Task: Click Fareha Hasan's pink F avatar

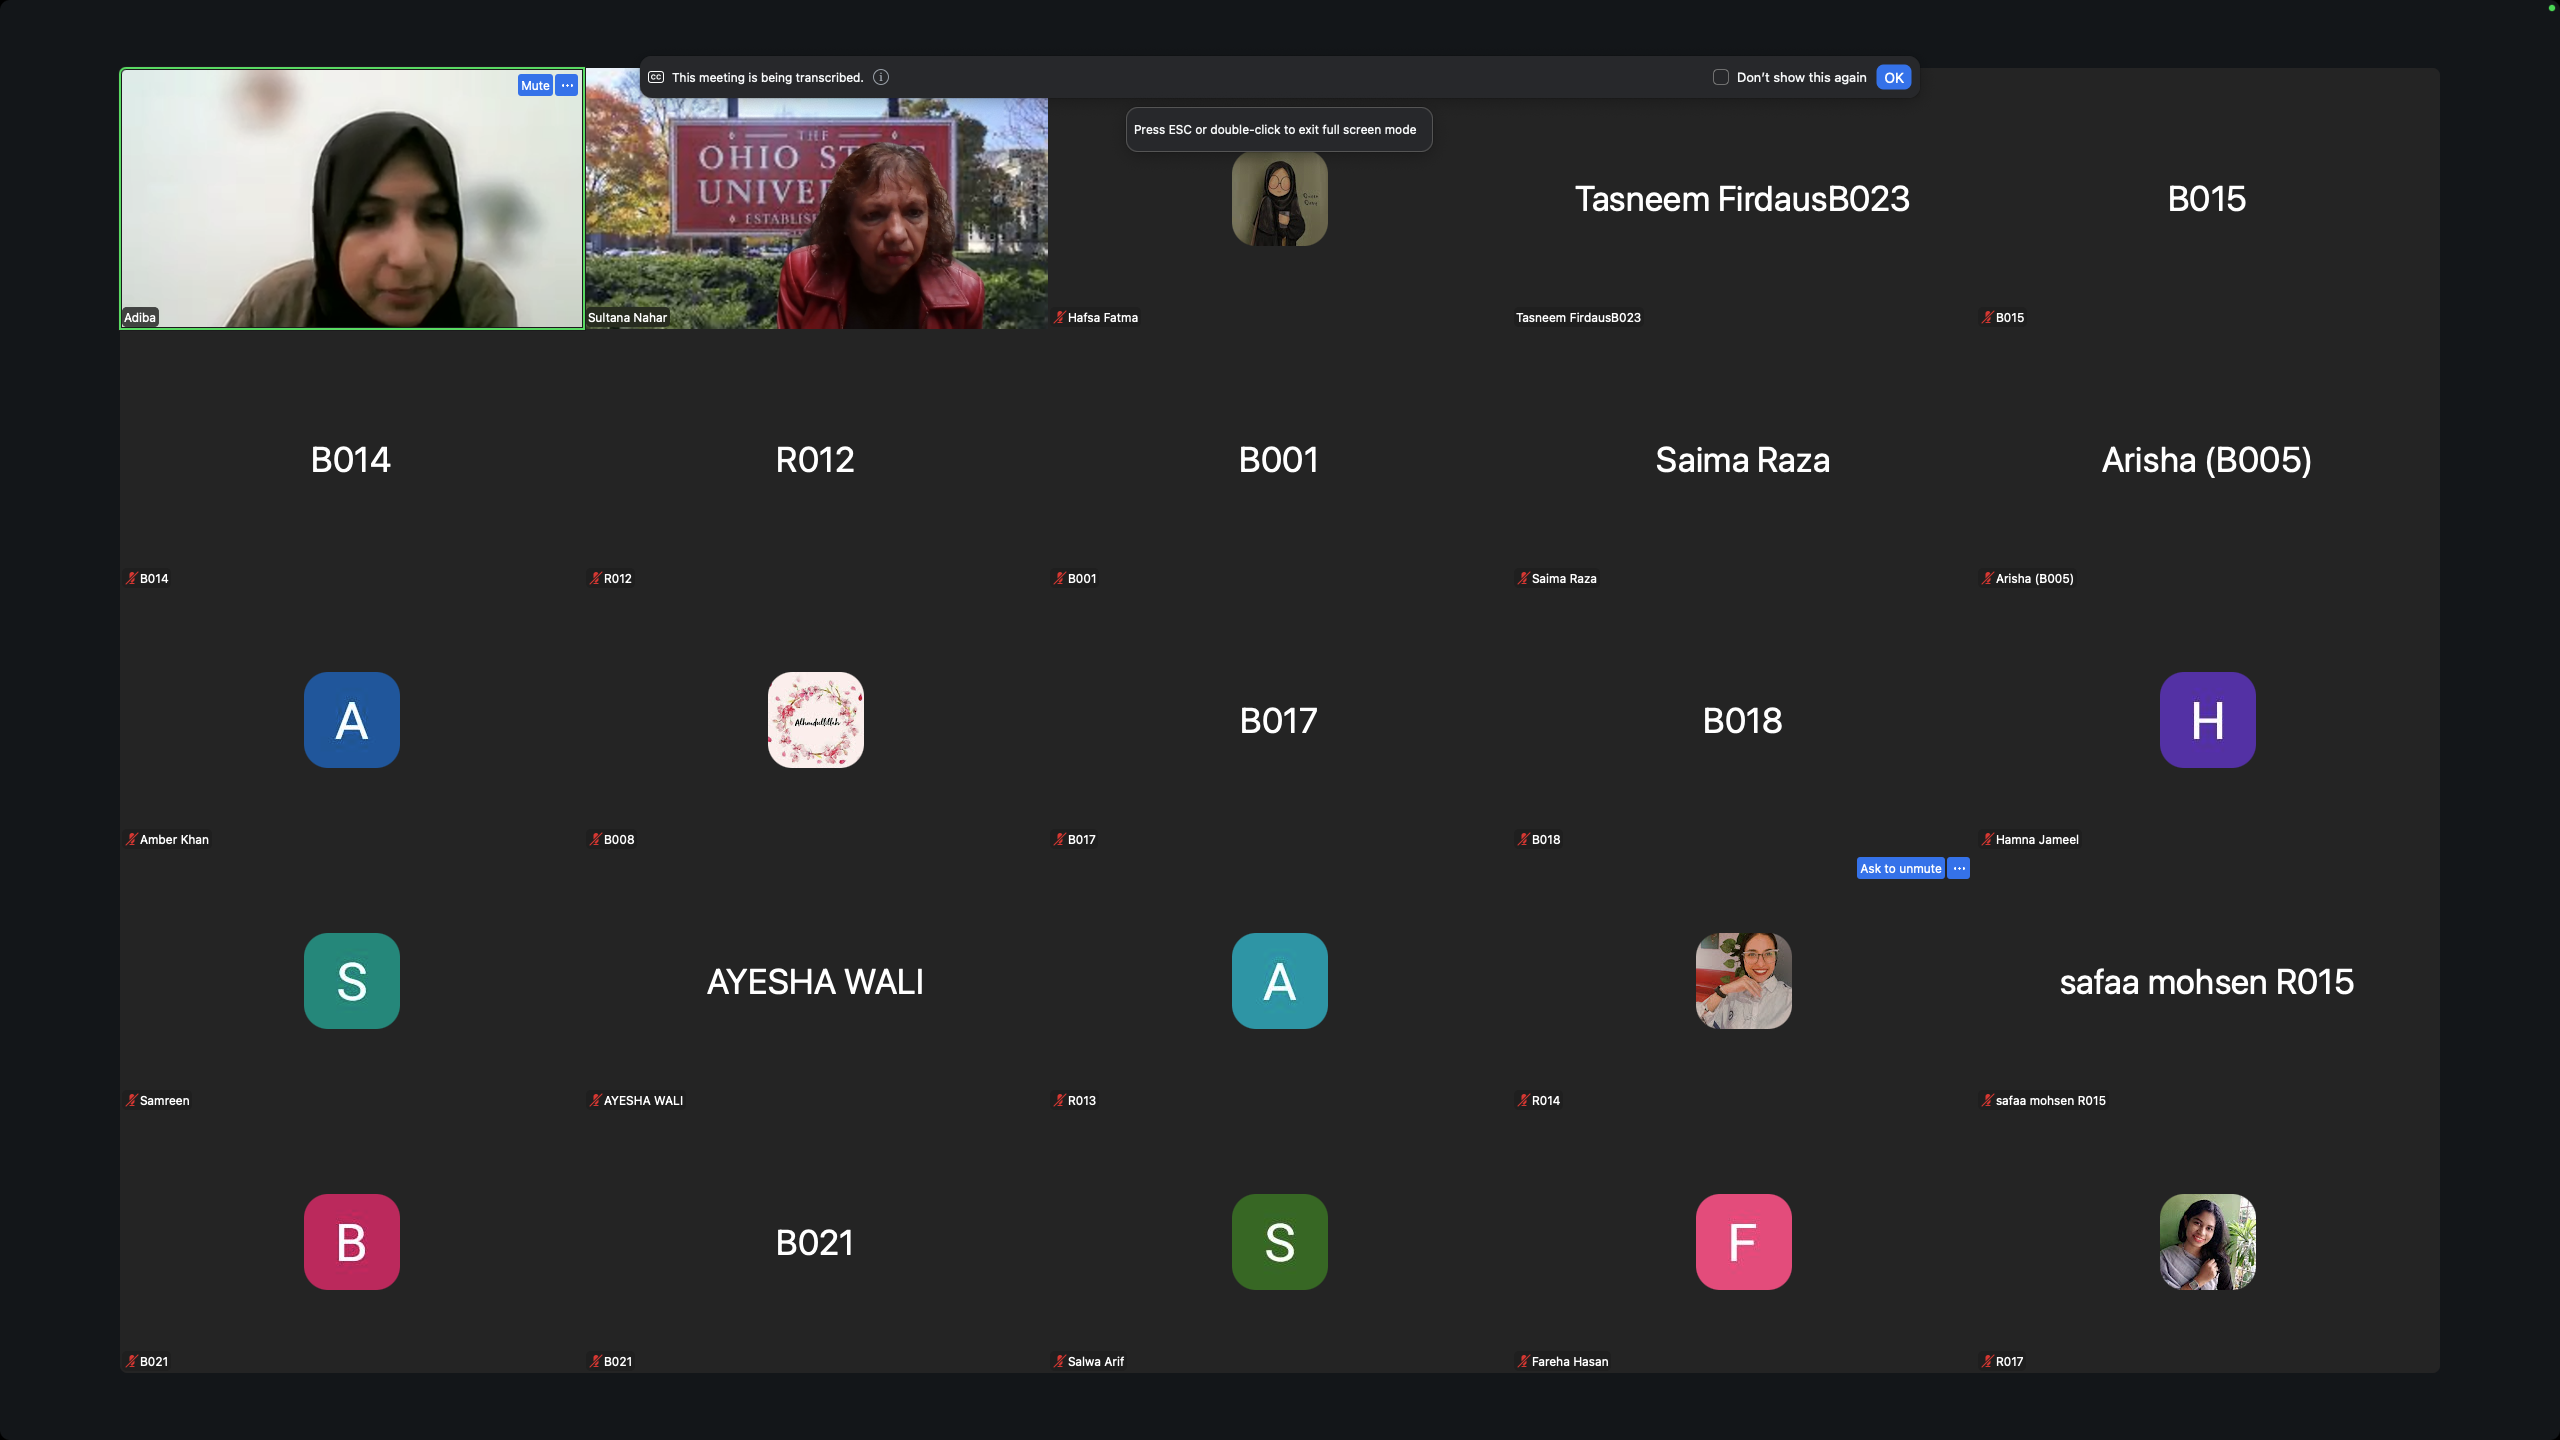Action: (1743, 1242)
